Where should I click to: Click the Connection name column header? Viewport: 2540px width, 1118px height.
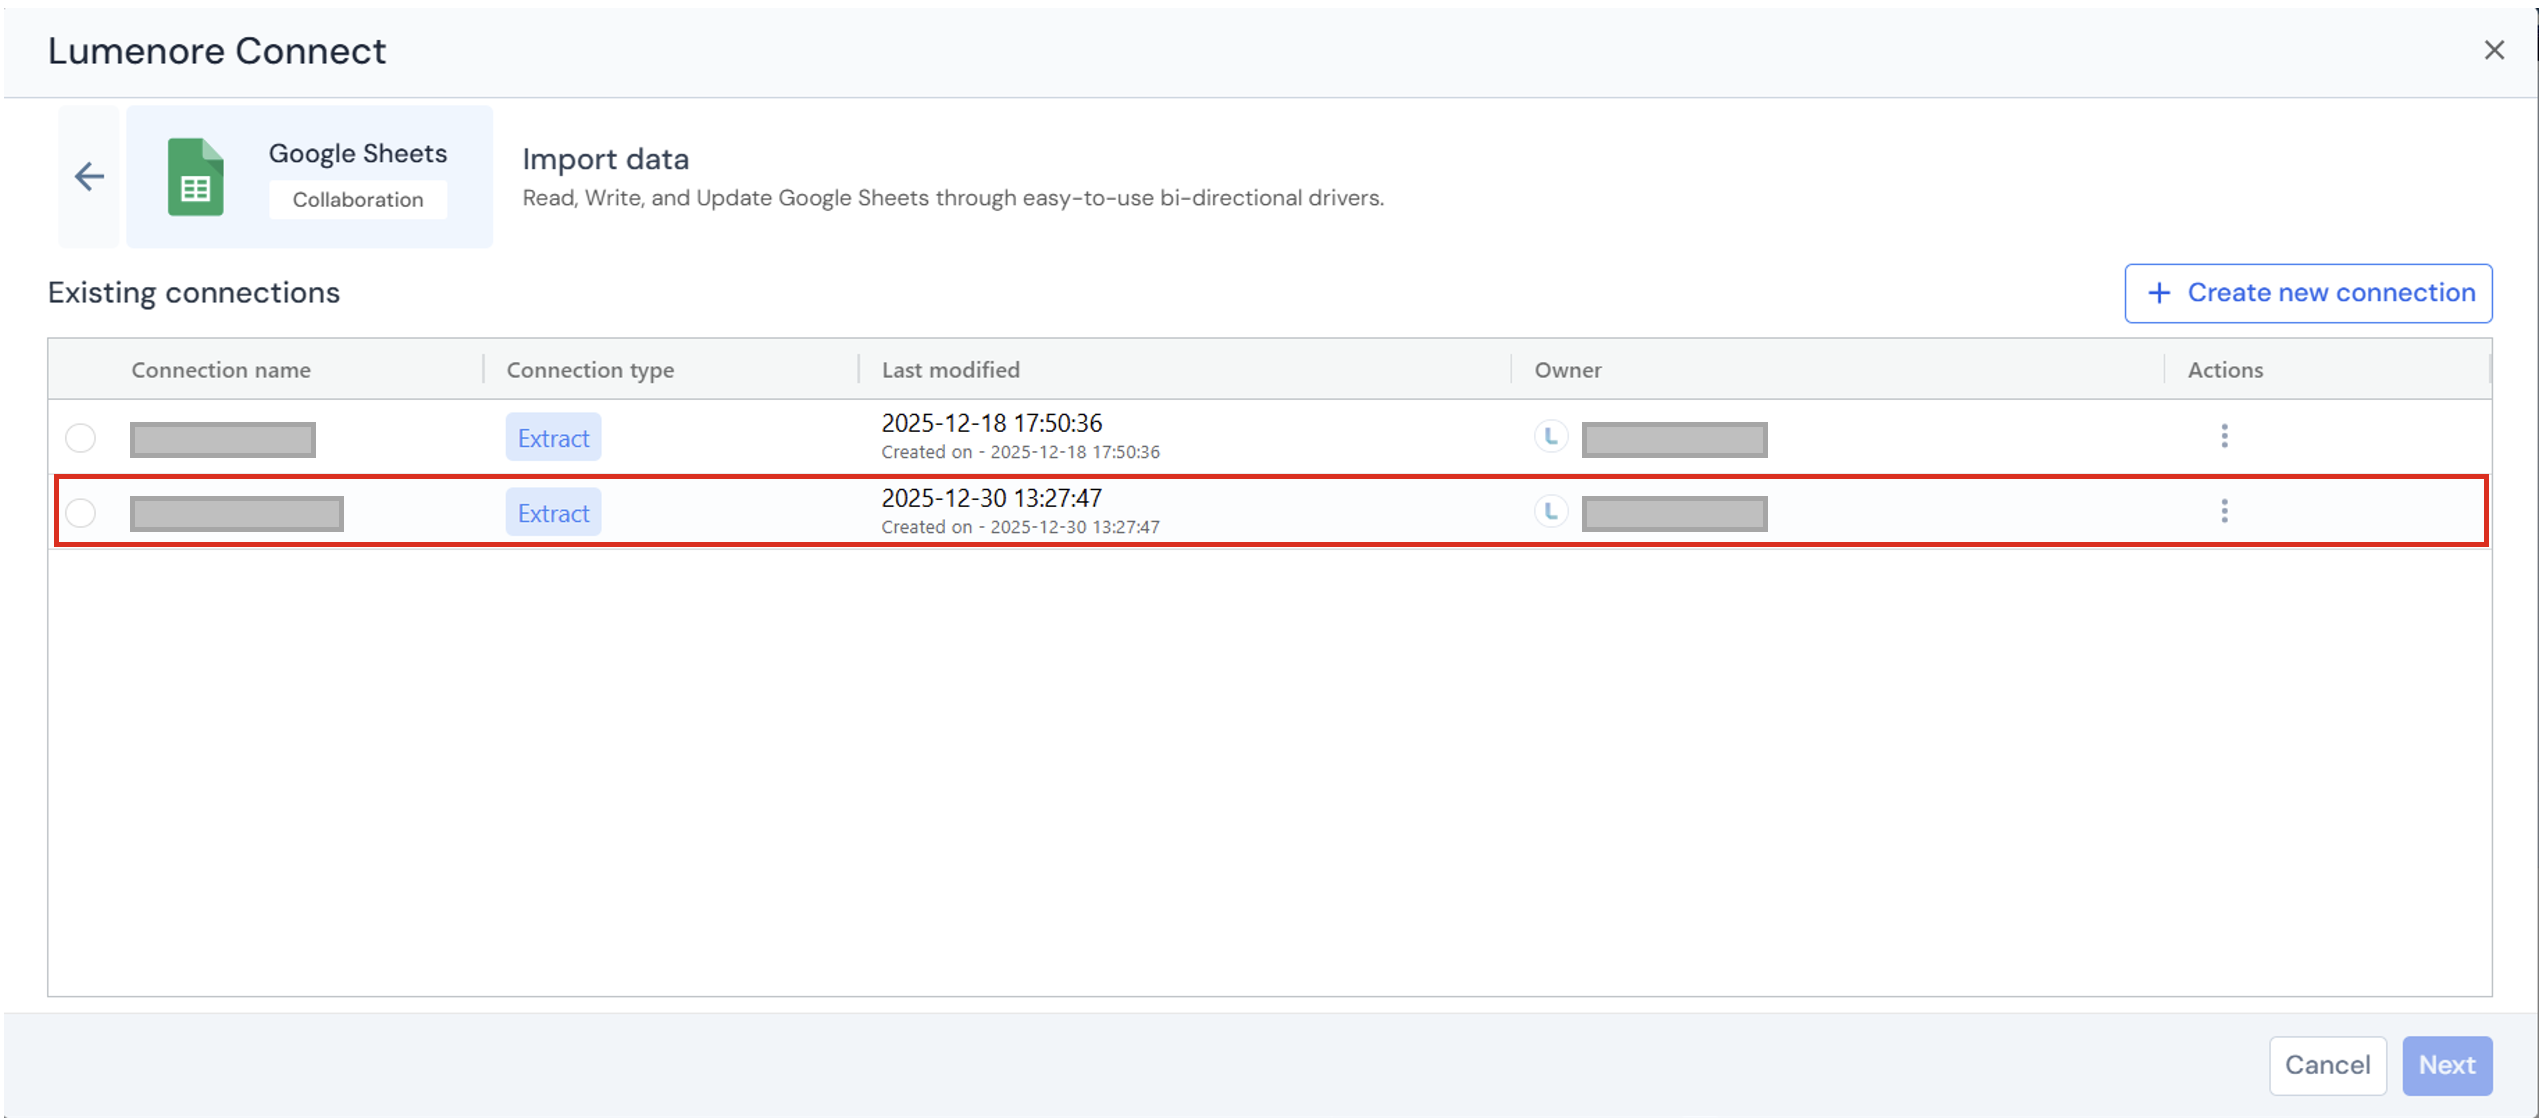click(x=221, y=370)
